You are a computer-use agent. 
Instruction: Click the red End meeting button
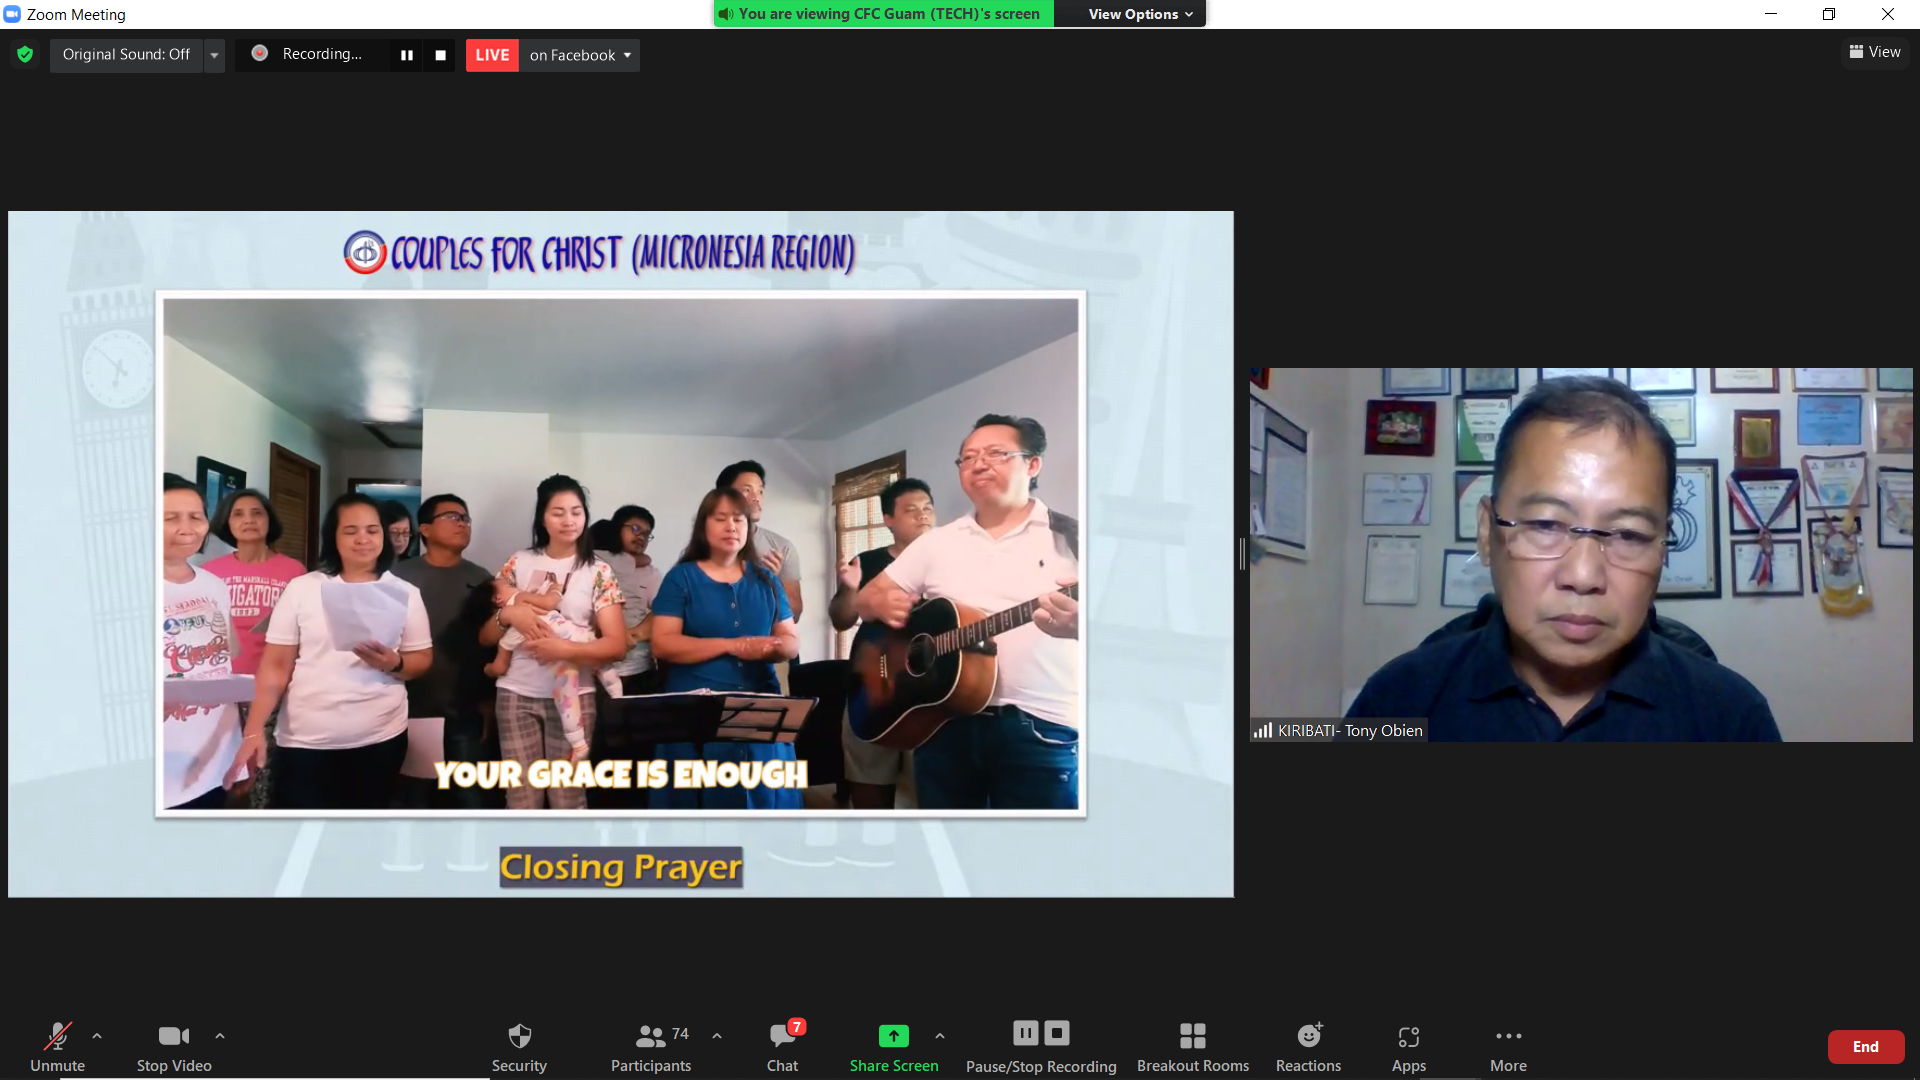[x=1866, y=1047]
